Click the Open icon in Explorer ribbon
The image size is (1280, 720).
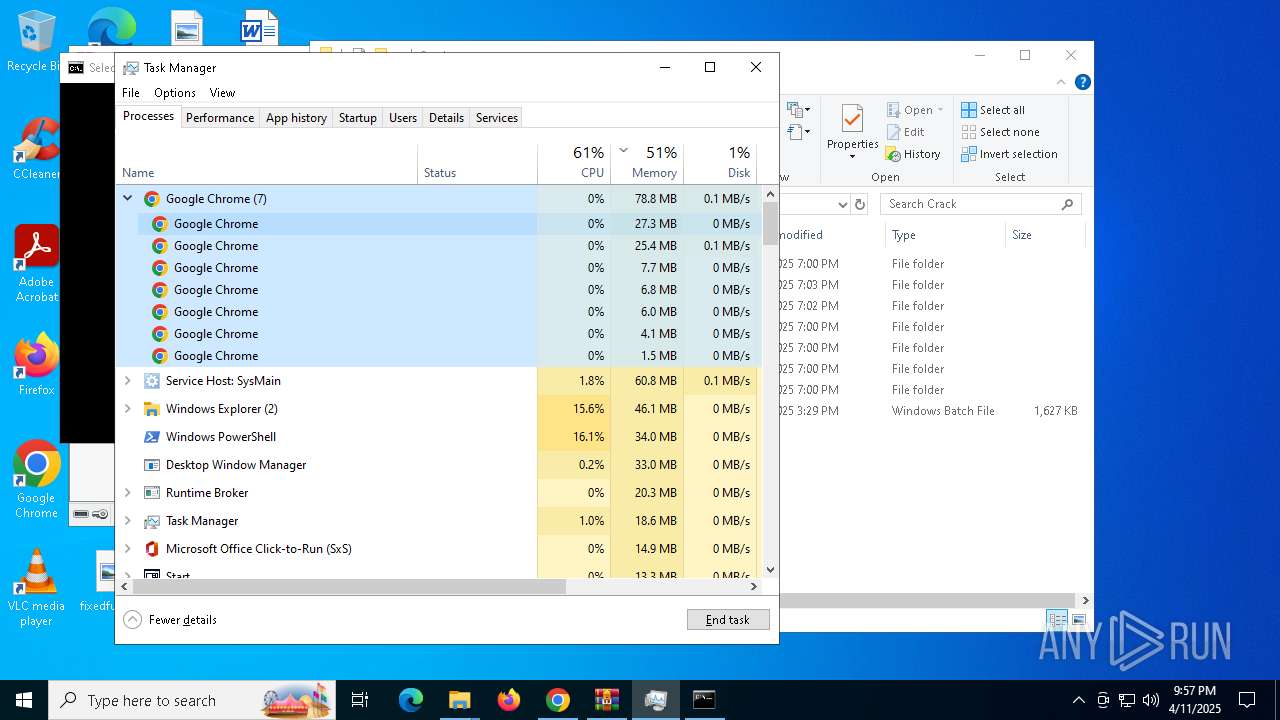894,110
